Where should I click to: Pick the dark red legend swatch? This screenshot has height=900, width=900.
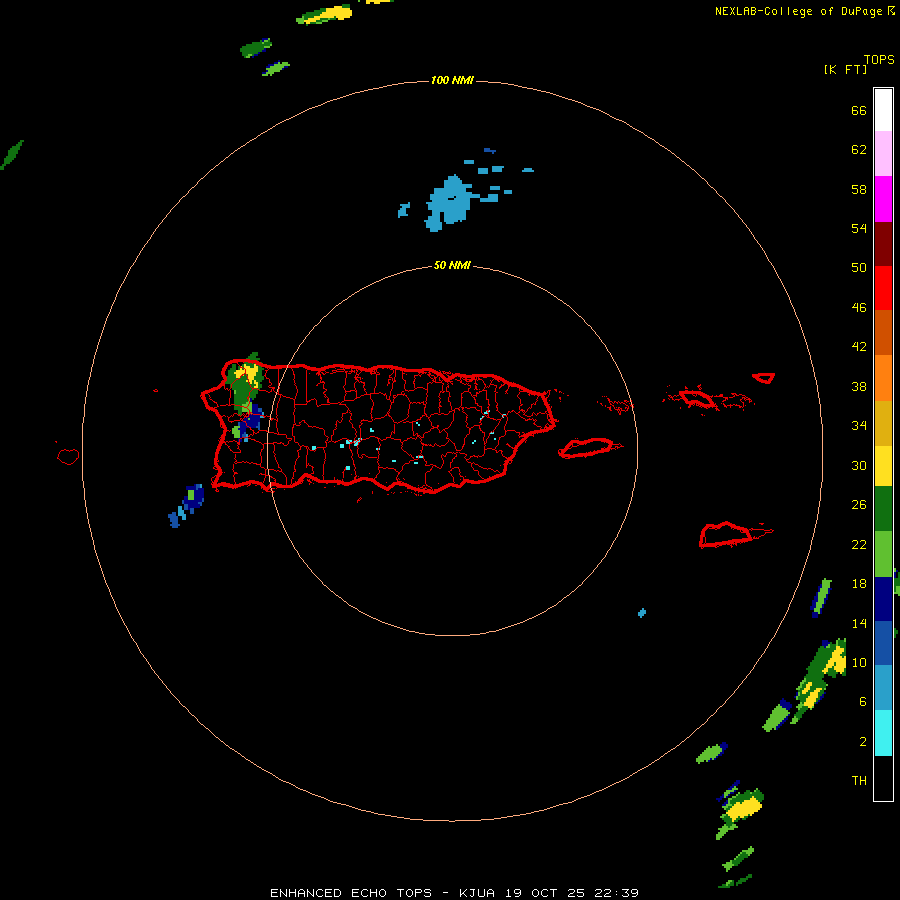click(x=883, y=243)
